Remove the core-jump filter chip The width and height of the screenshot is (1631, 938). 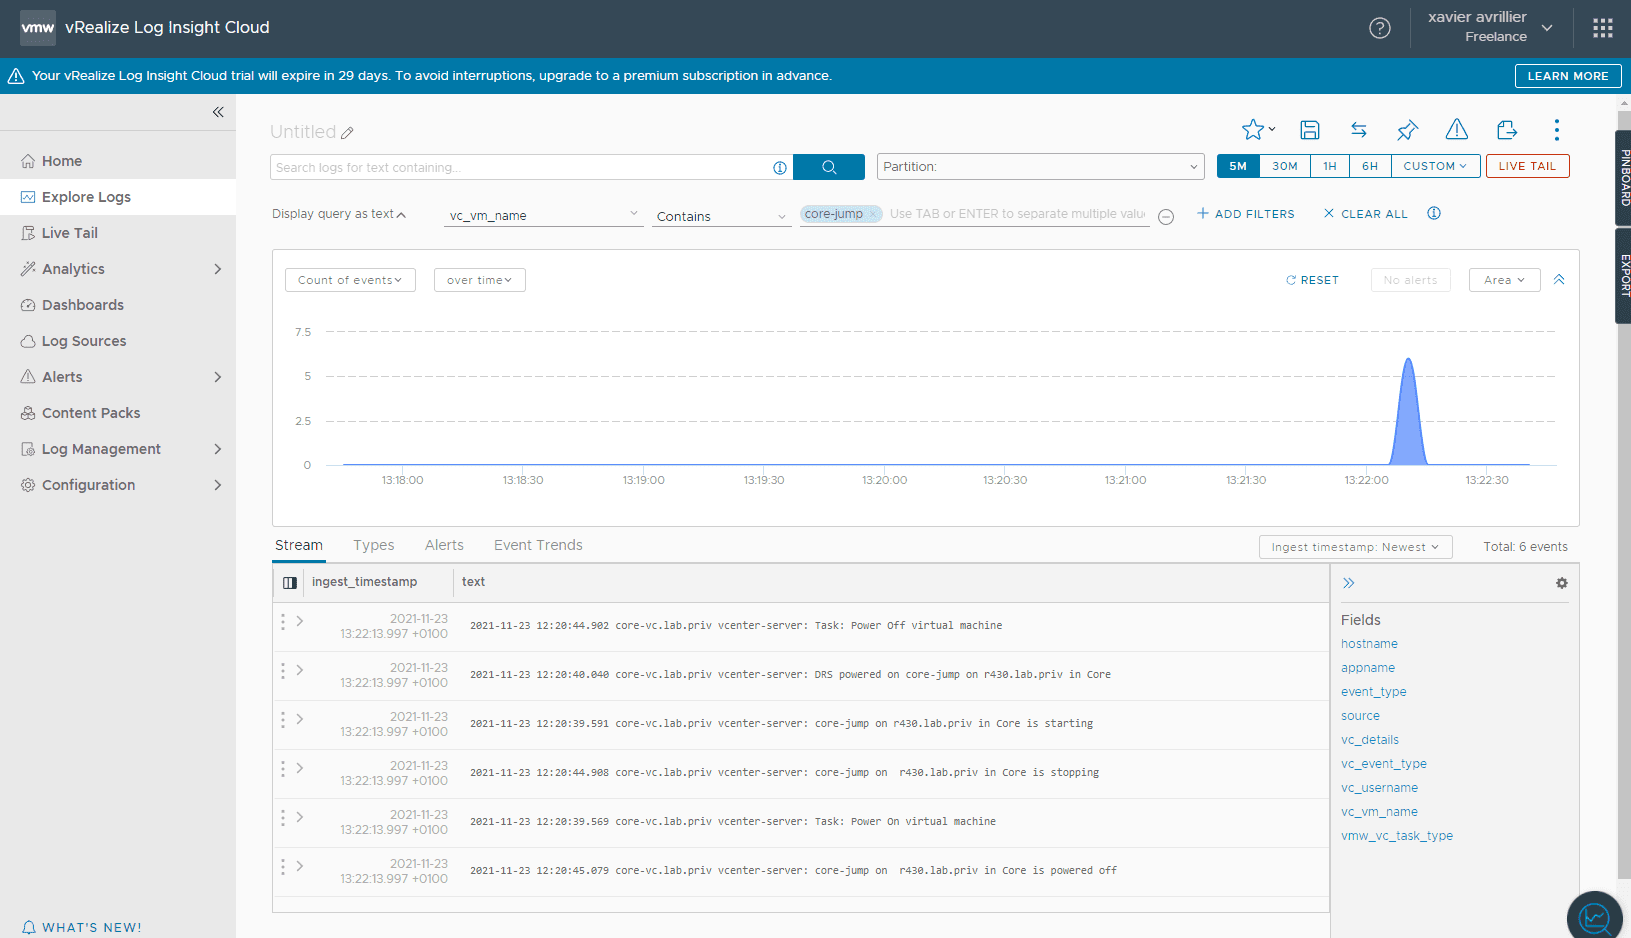click(873, 214)
